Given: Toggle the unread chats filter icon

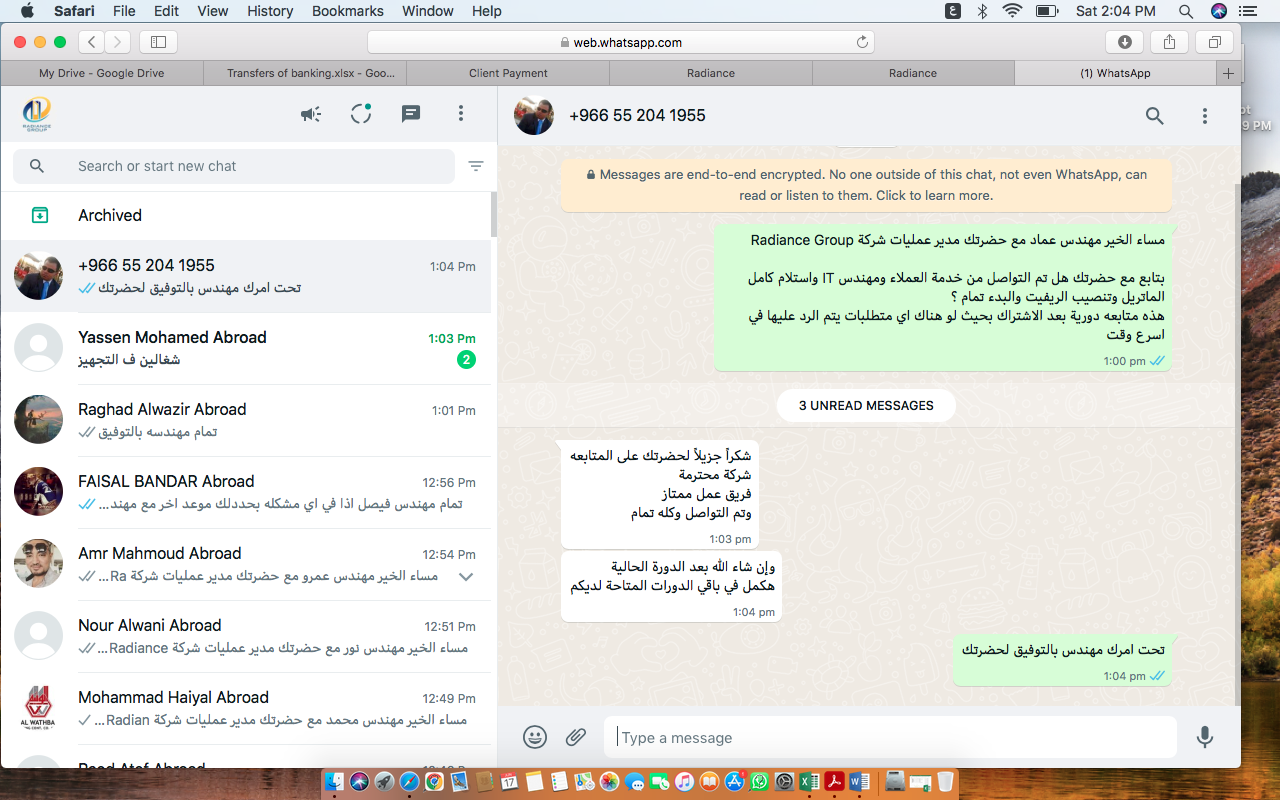Looking at the screenshot, I should click(476, 166).
